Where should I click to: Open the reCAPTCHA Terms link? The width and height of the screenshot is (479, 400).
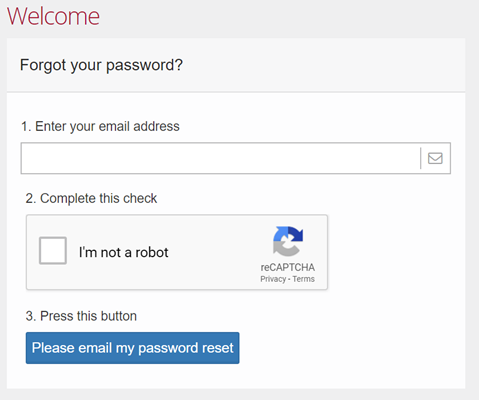(303, 279)
